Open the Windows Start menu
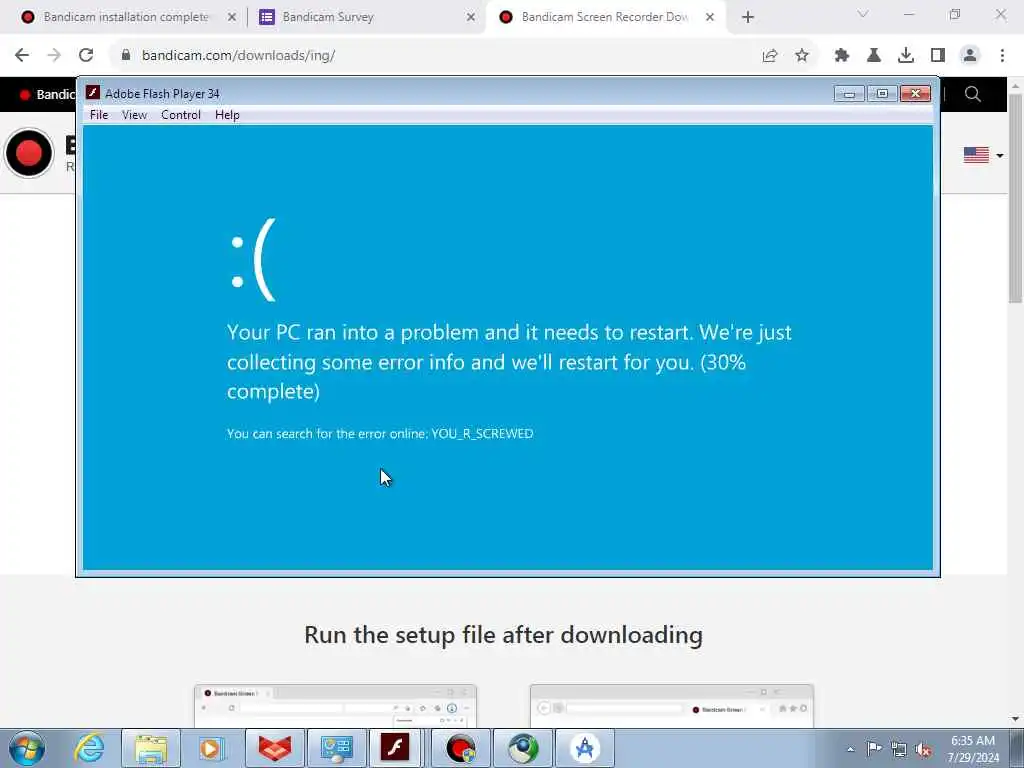 (x=27, y=748)
